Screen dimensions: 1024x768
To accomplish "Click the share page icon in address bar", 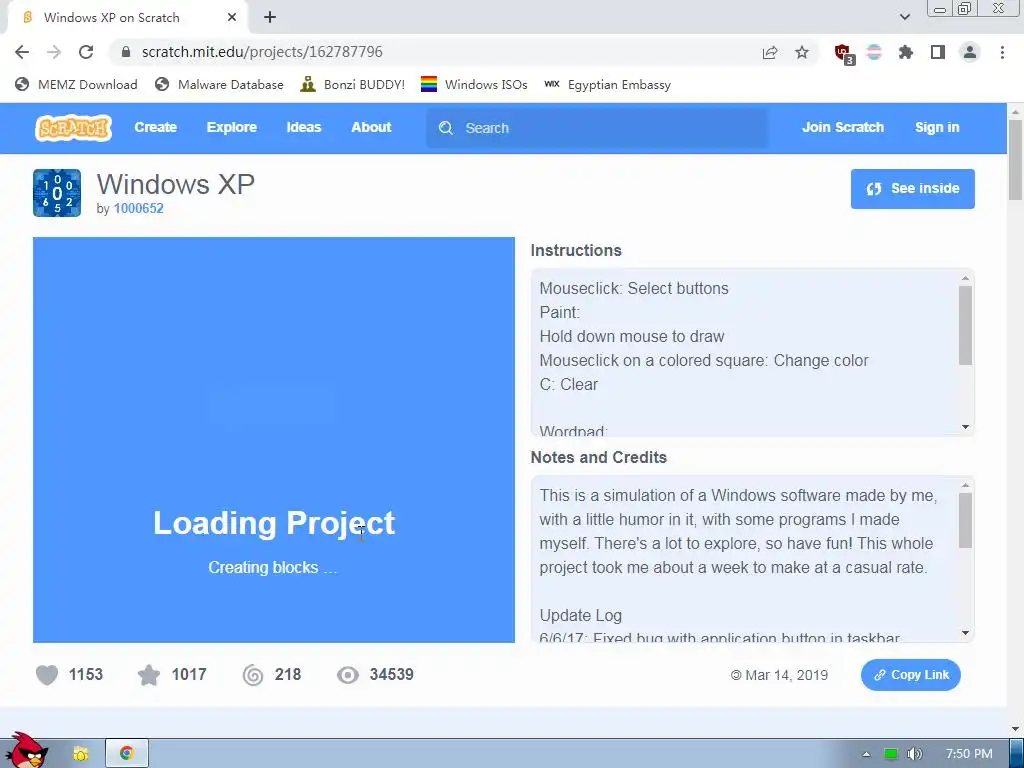I will (770, 52).
